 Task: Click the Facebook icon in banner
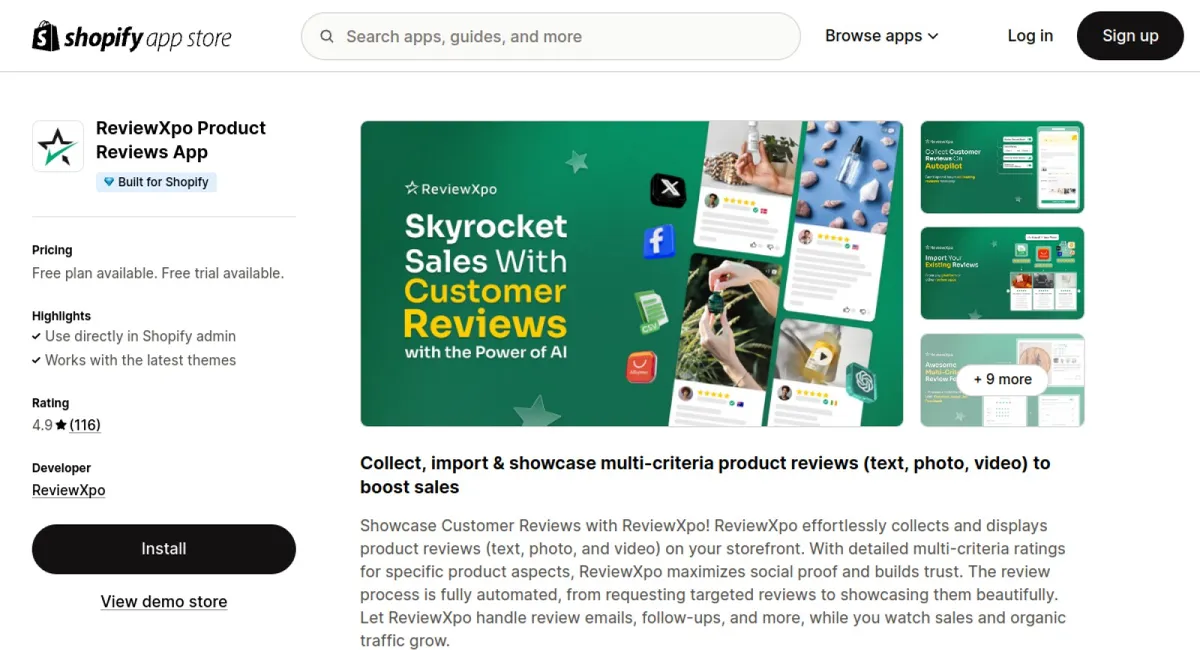coord(658,241)
